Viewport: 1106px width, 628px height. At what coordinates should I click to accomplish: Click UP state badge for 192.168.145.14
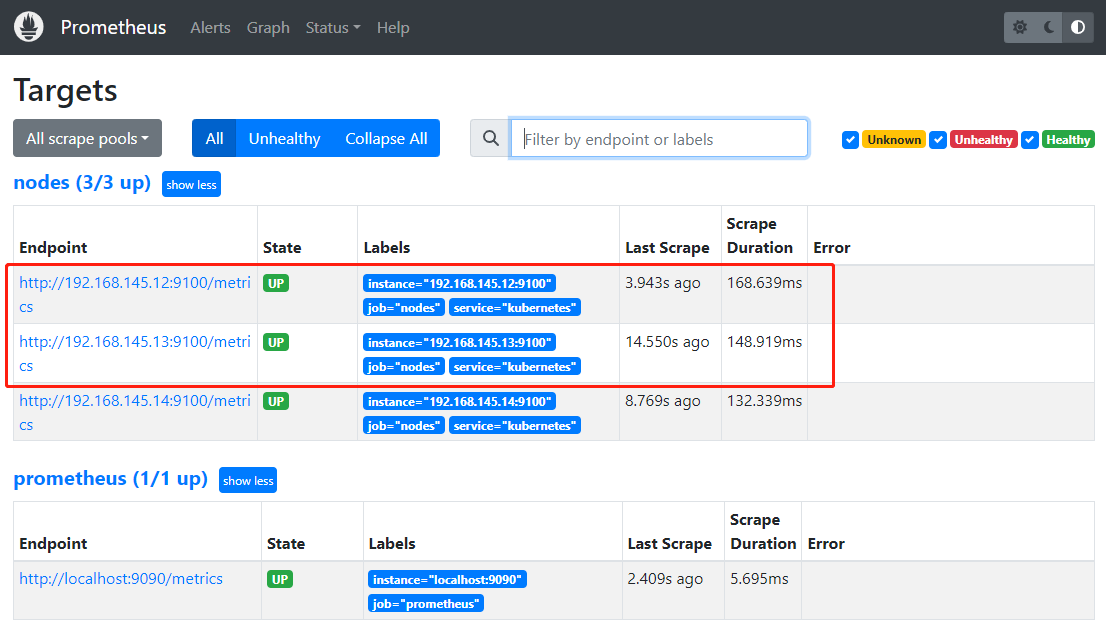coord(276,401)
